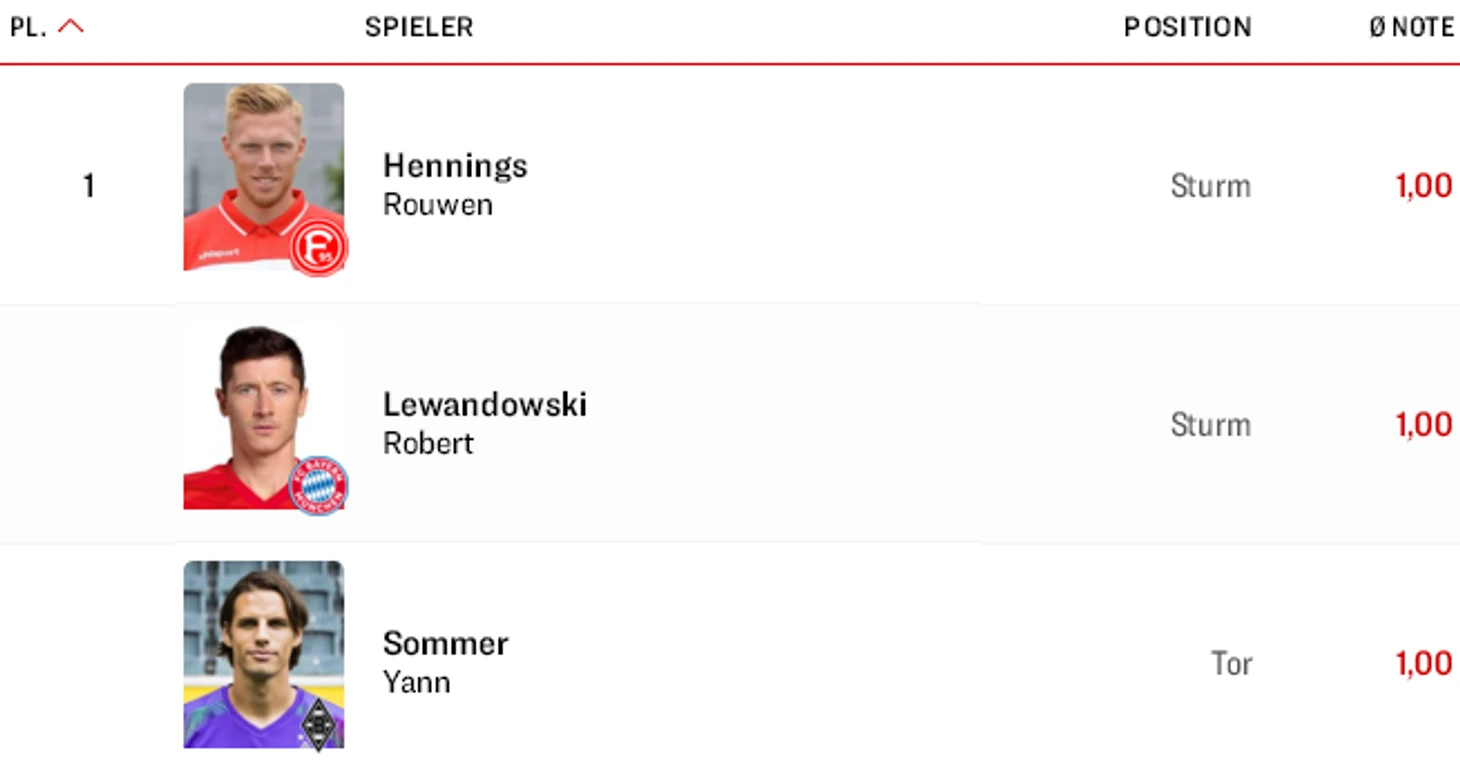
Task: Open Yann Sommer player photo
Action: coord(264,654)
